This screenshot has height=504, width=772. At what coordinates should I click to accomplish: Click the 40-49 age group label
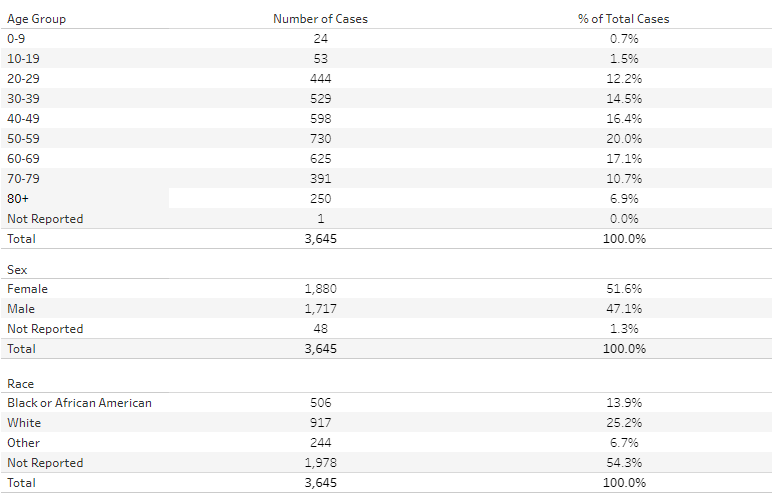pyautogui.click(x=23, y=119)
